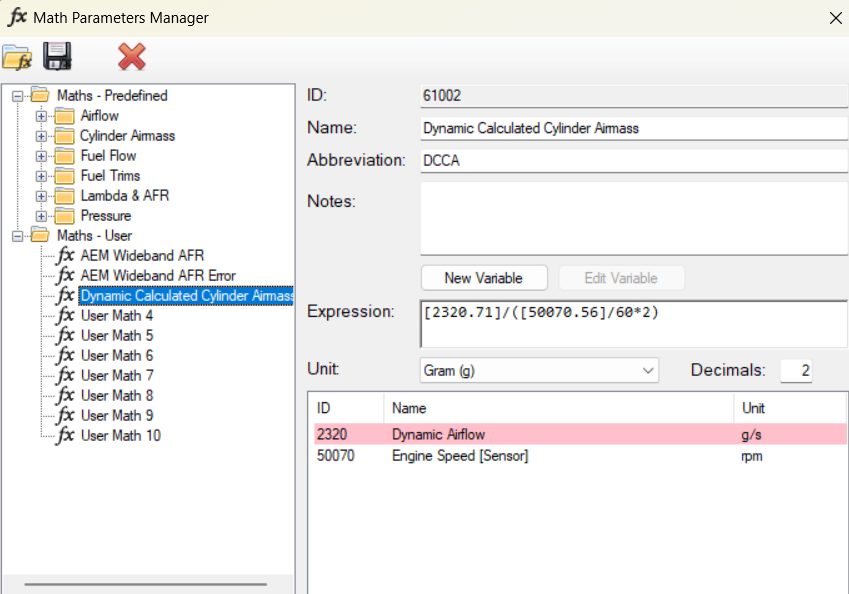Delete selected math with red X icon

[x=132, y=57]
